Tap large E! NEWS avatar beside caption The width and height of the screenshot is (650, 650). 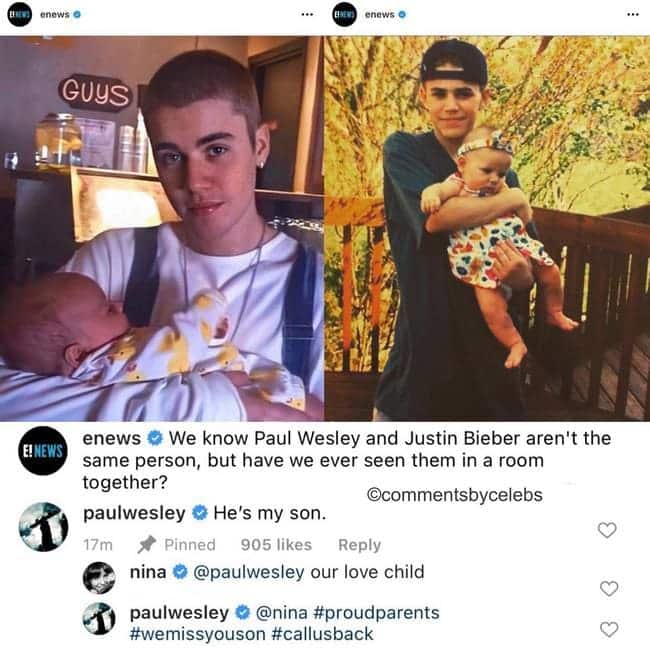tap(43, 451)
